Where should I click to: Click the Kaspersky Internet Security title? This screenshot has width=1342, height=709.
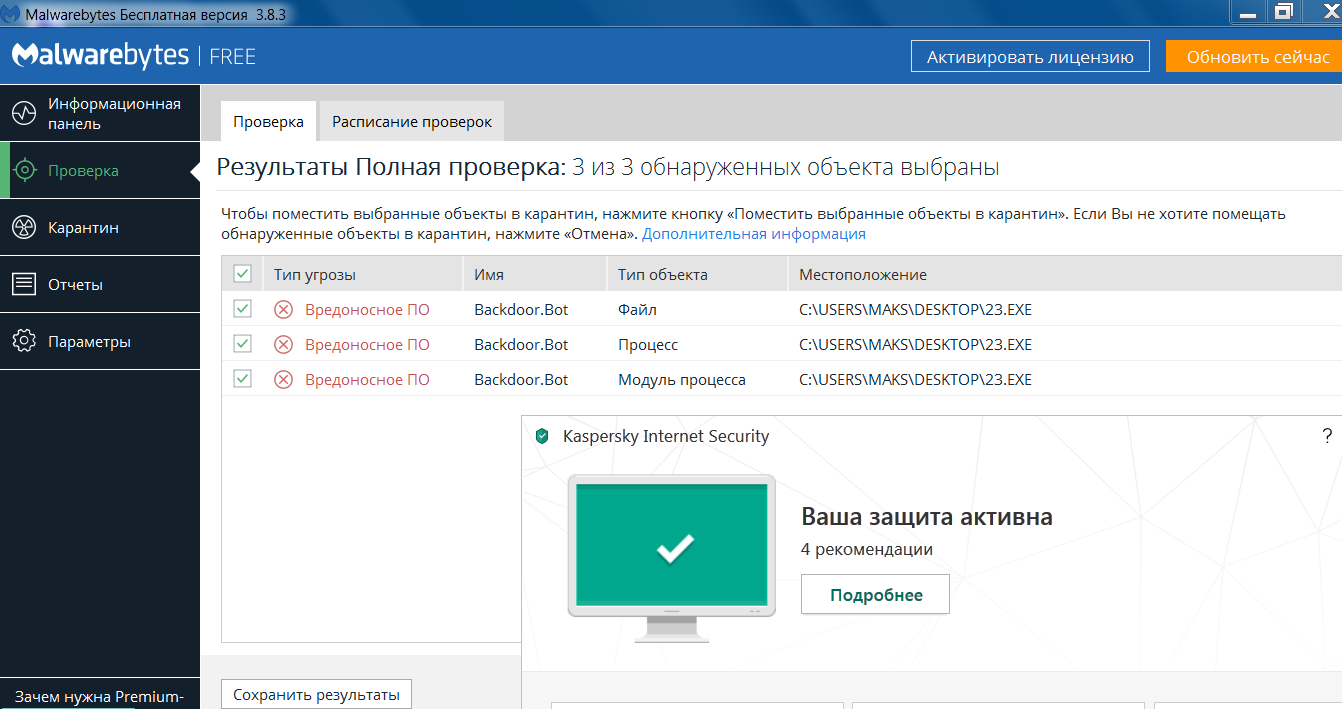pos(666,436)
